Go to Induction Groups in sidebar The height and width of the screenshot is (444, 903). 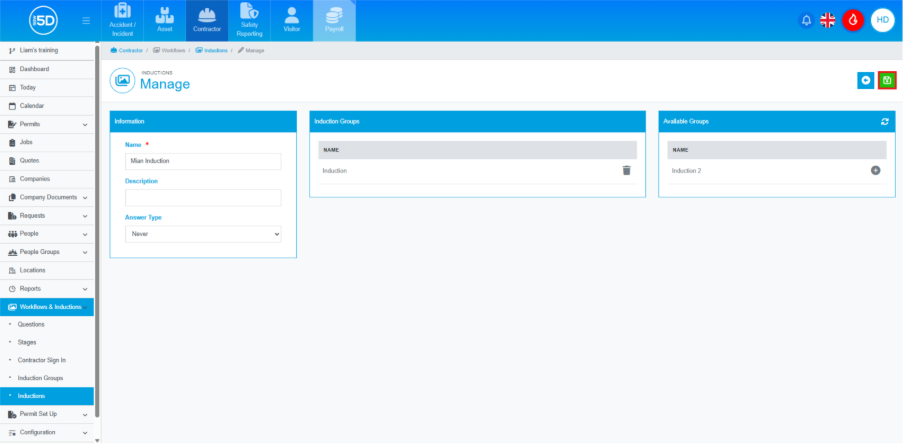40,378
